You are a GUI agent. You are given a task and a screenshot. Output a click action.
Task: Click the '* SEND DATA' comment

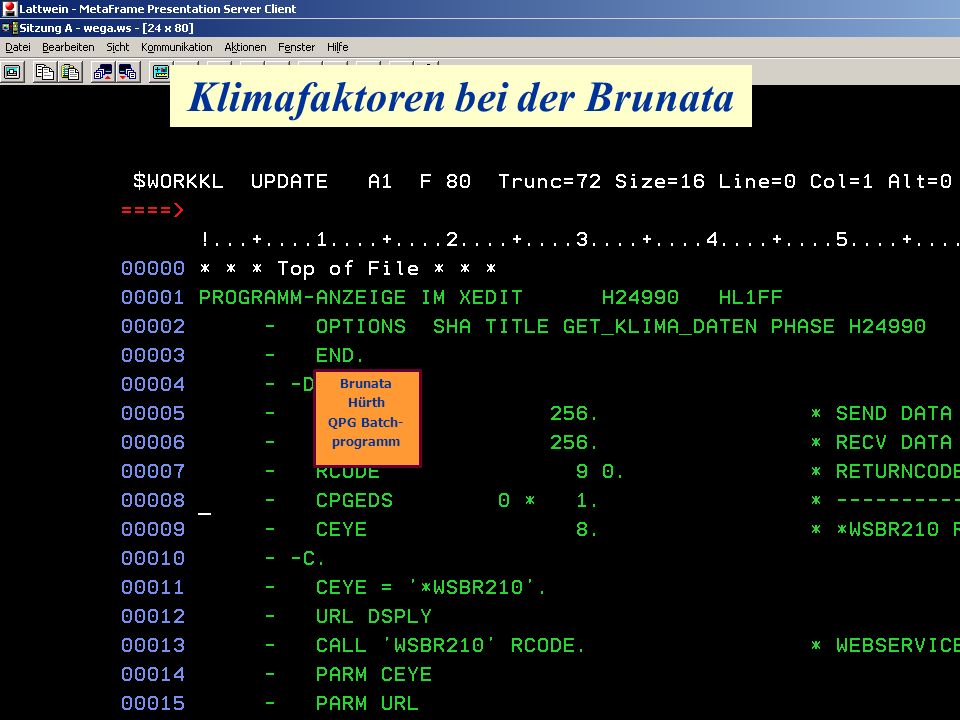pyautogui.click(x=882, y=413)
